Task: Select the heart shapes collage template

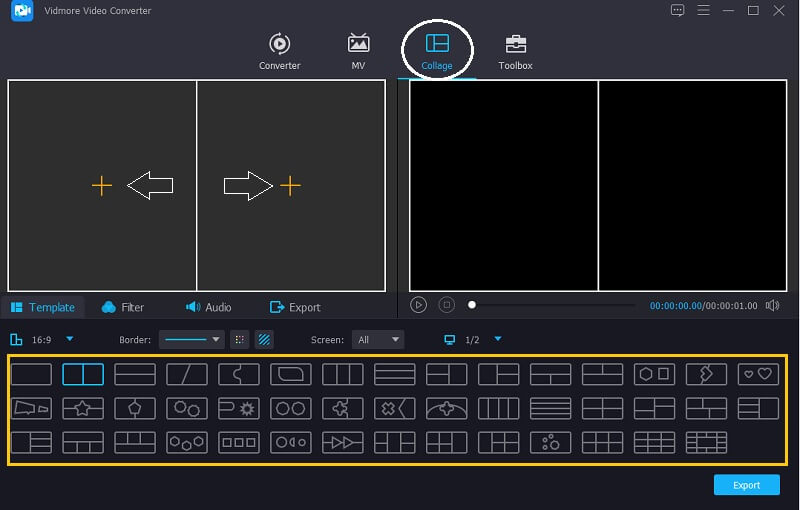Action: point(758,375)
